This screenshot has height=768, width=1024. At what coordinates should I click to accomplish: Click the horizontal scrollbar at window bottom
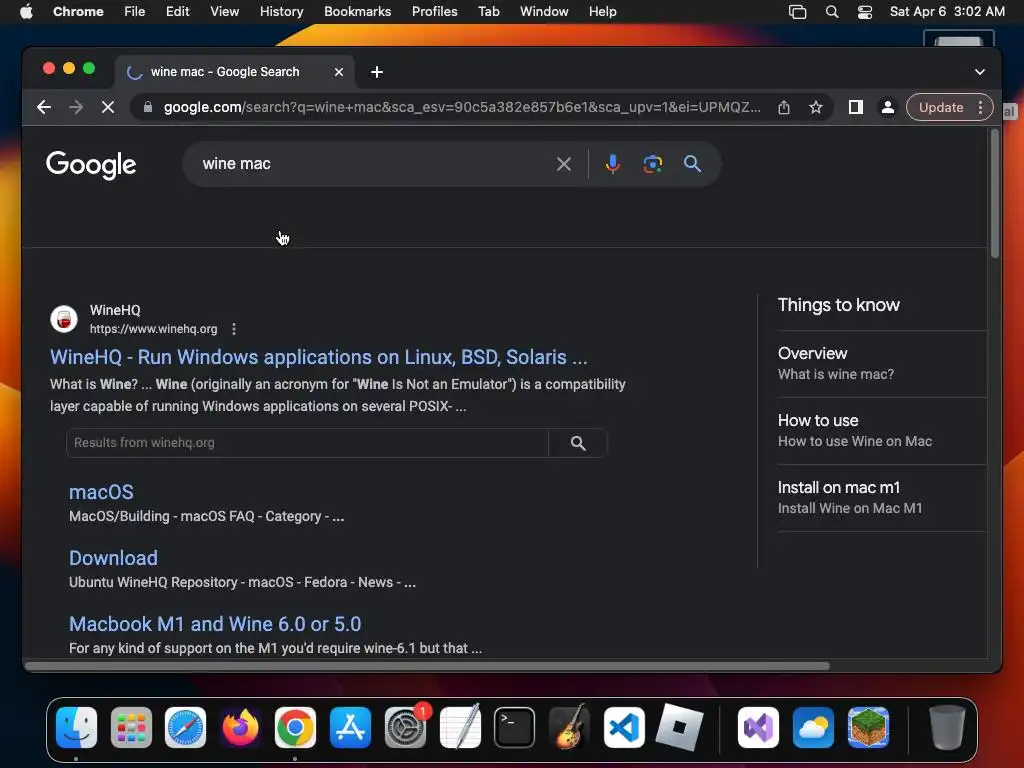pos(428,666)
